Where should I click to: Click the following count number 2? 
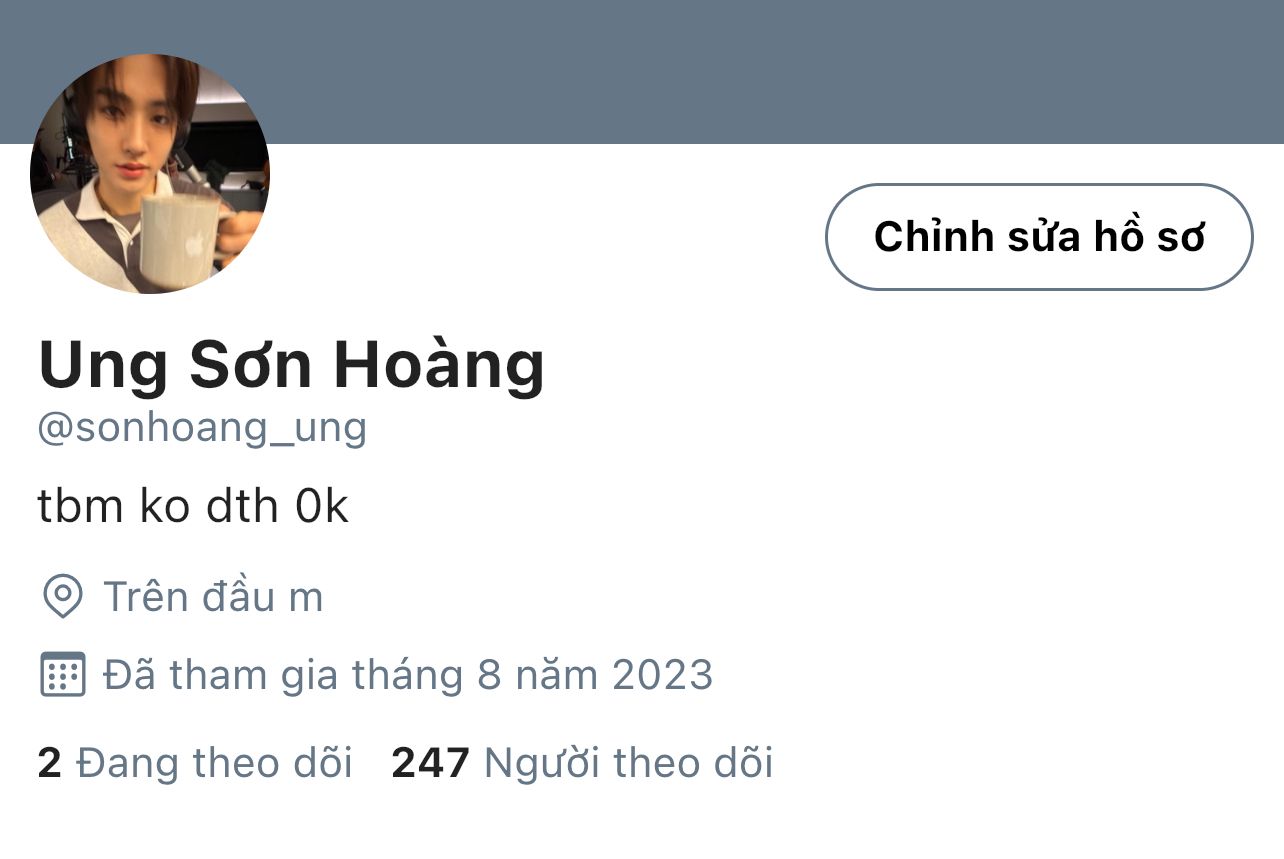pos(49,764)
